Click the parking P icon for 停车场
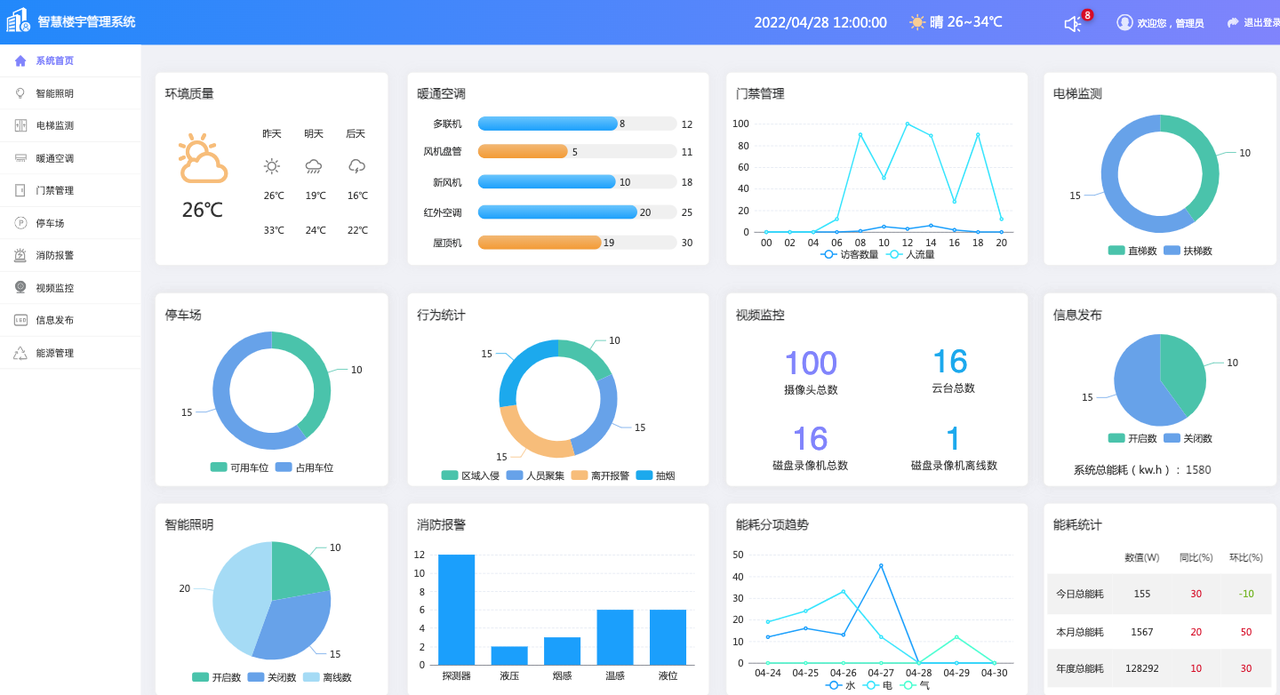The height and width of the screenshot is (695, 1280). 20,223
